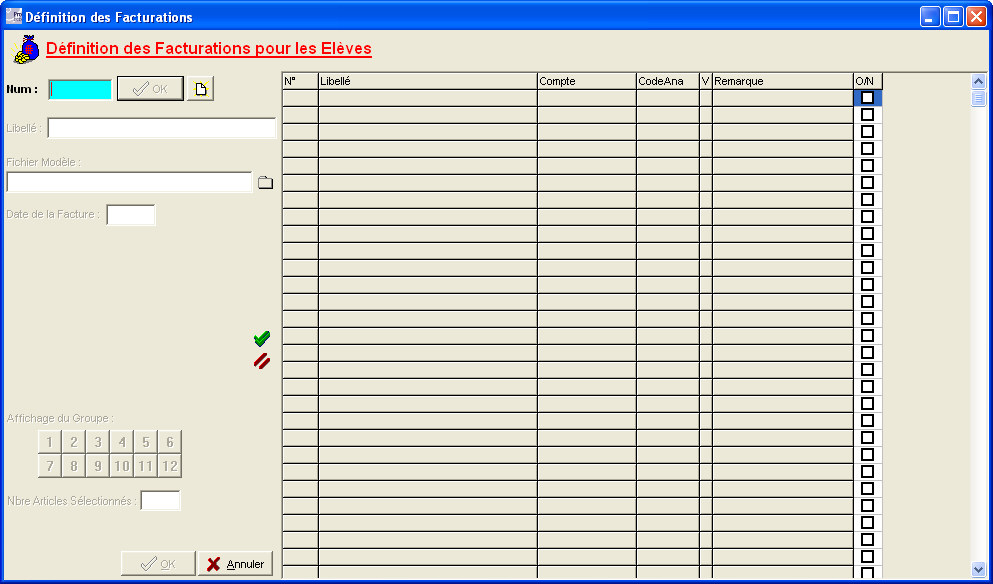Focus the Fichier Modèle path field
Image resolution: width=993 pixels, height=584 pixels.
pyautogui.click(x=129, y=182)
